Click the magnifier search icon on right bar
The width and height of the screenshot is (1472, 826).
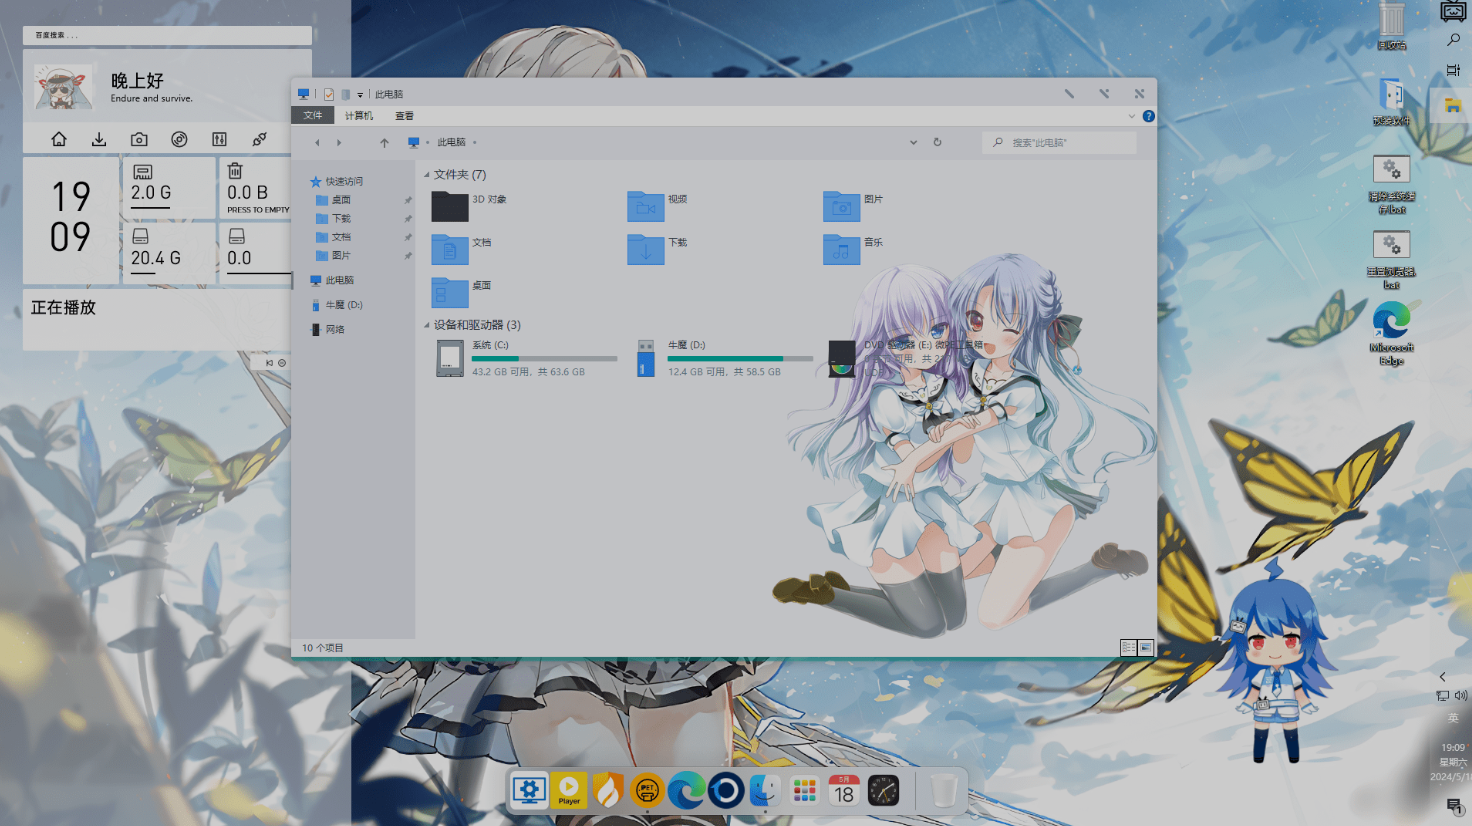coord(1453,40)
